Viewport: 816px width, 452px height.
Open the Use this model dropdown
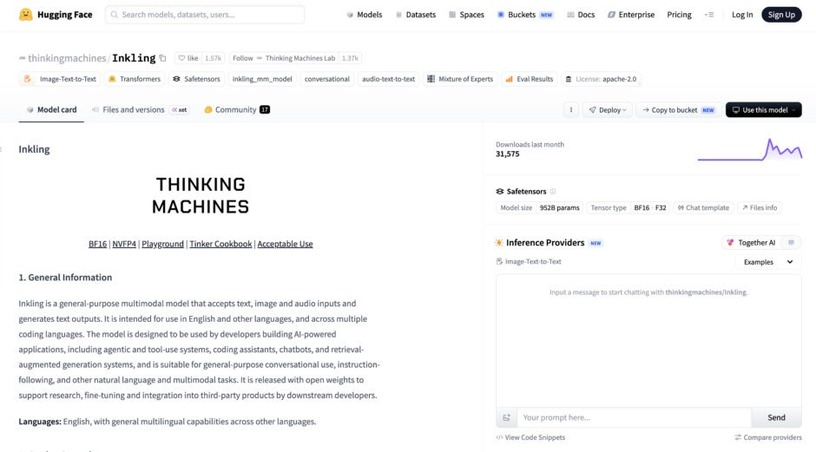point(763,110)
